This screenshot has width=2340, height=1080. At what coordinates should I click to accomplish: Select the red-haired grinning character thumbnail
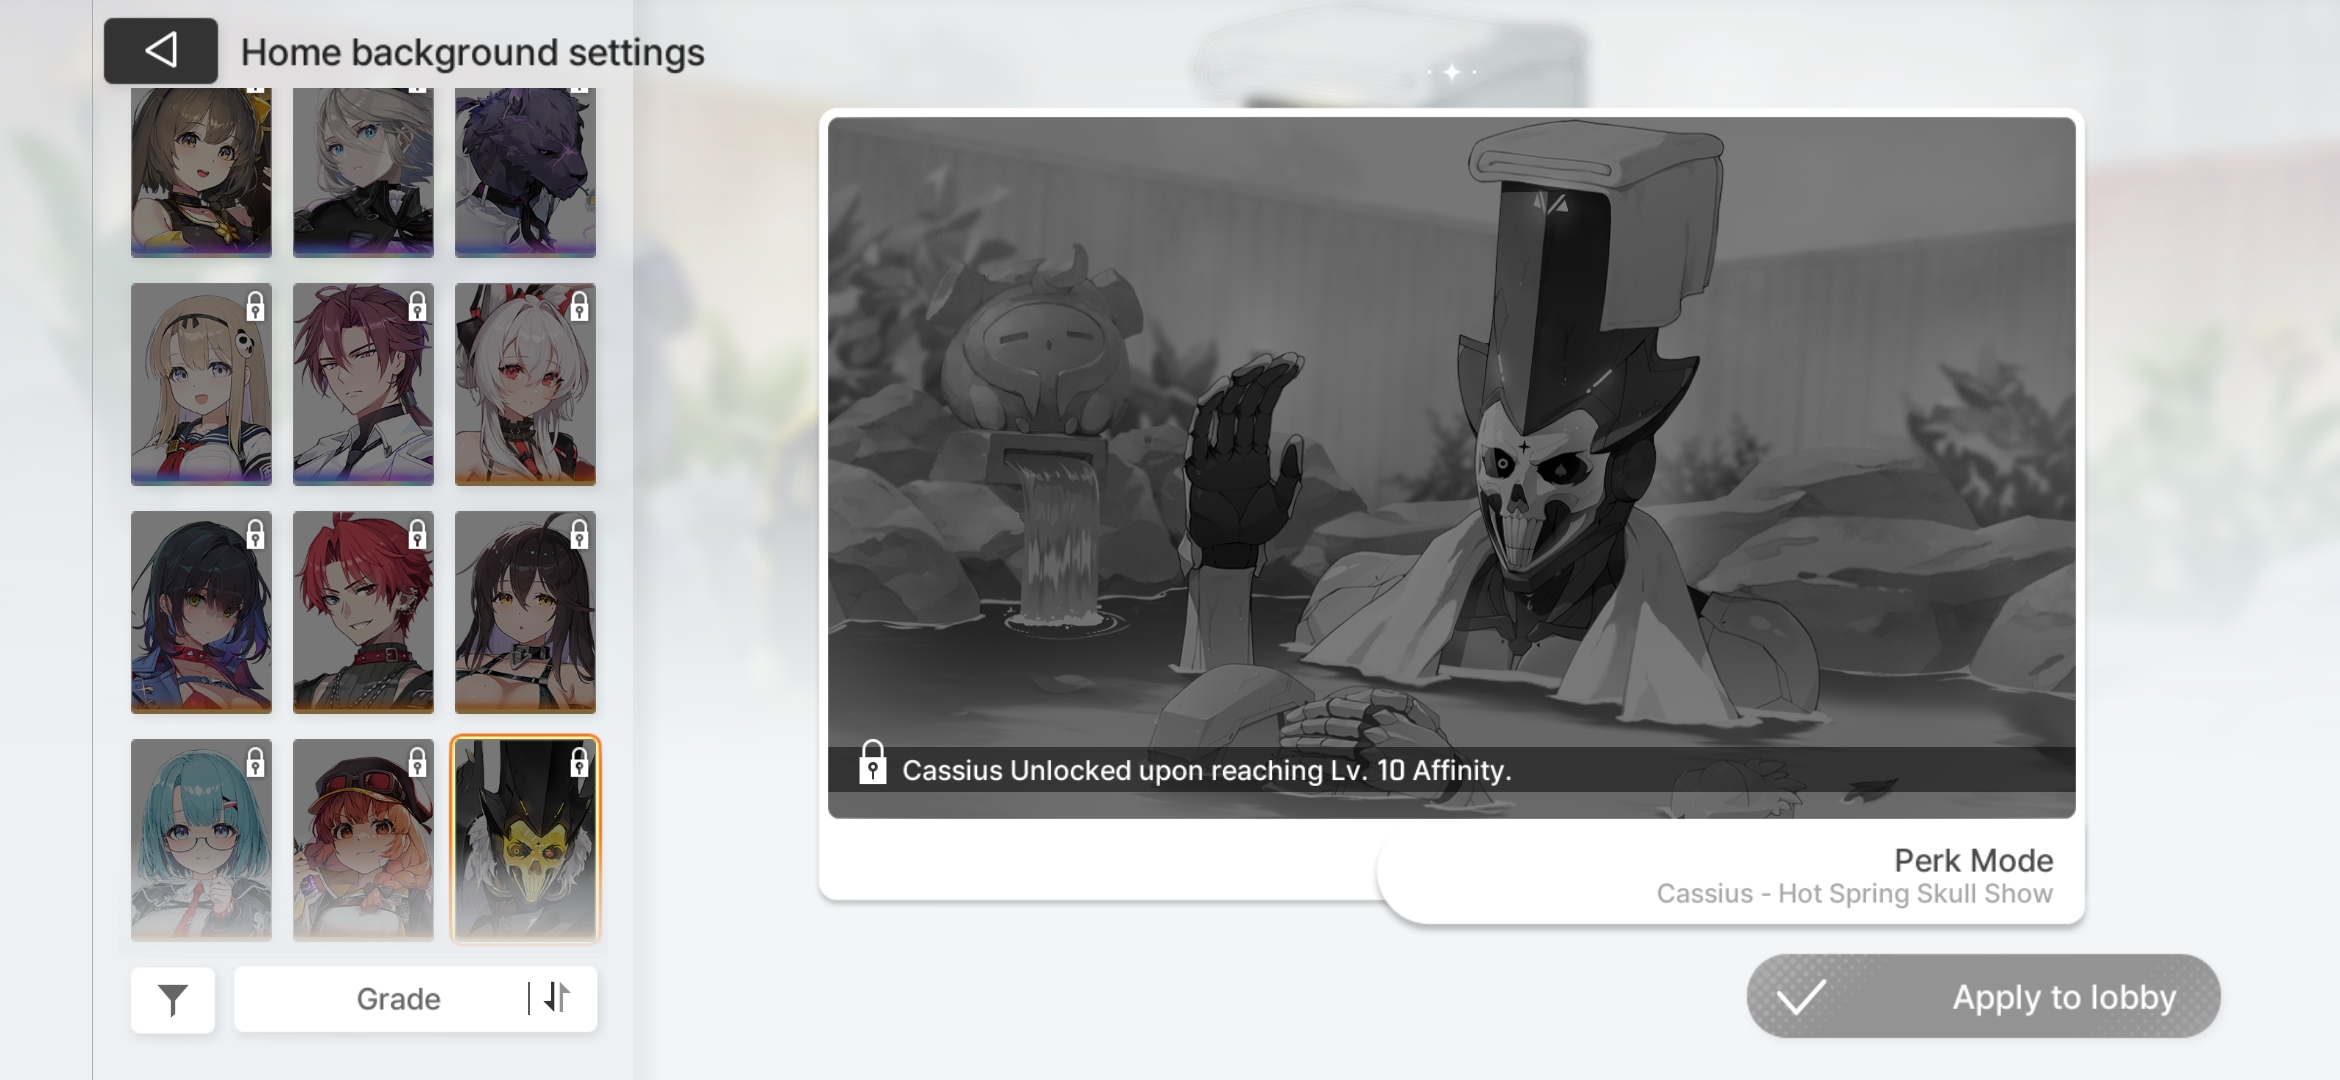click(x=363, y=612)
